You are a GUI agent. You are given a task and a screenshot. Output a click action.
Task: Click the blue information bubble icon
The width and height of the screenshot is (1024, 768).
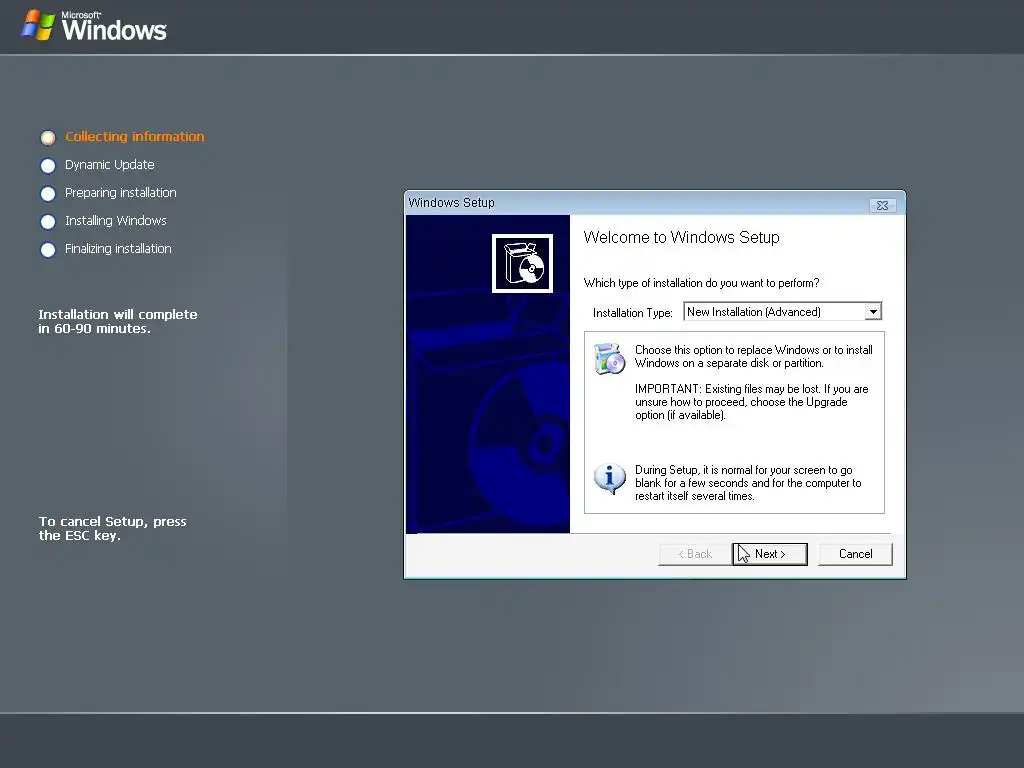click(609, 479)
